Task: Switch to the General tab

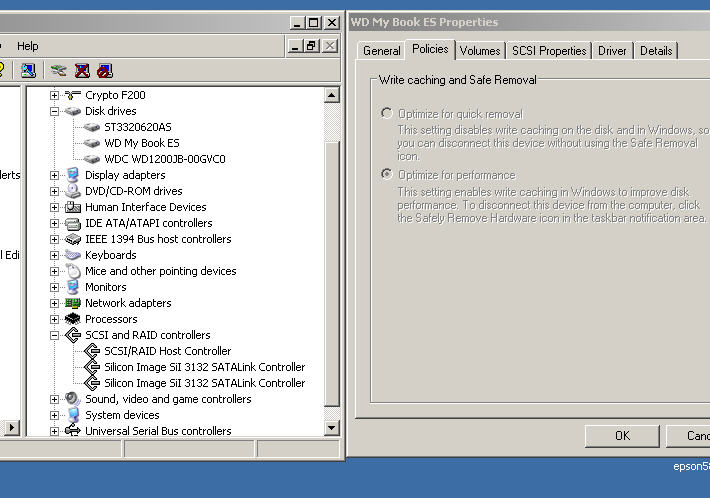Action: (x=382, y=51)
